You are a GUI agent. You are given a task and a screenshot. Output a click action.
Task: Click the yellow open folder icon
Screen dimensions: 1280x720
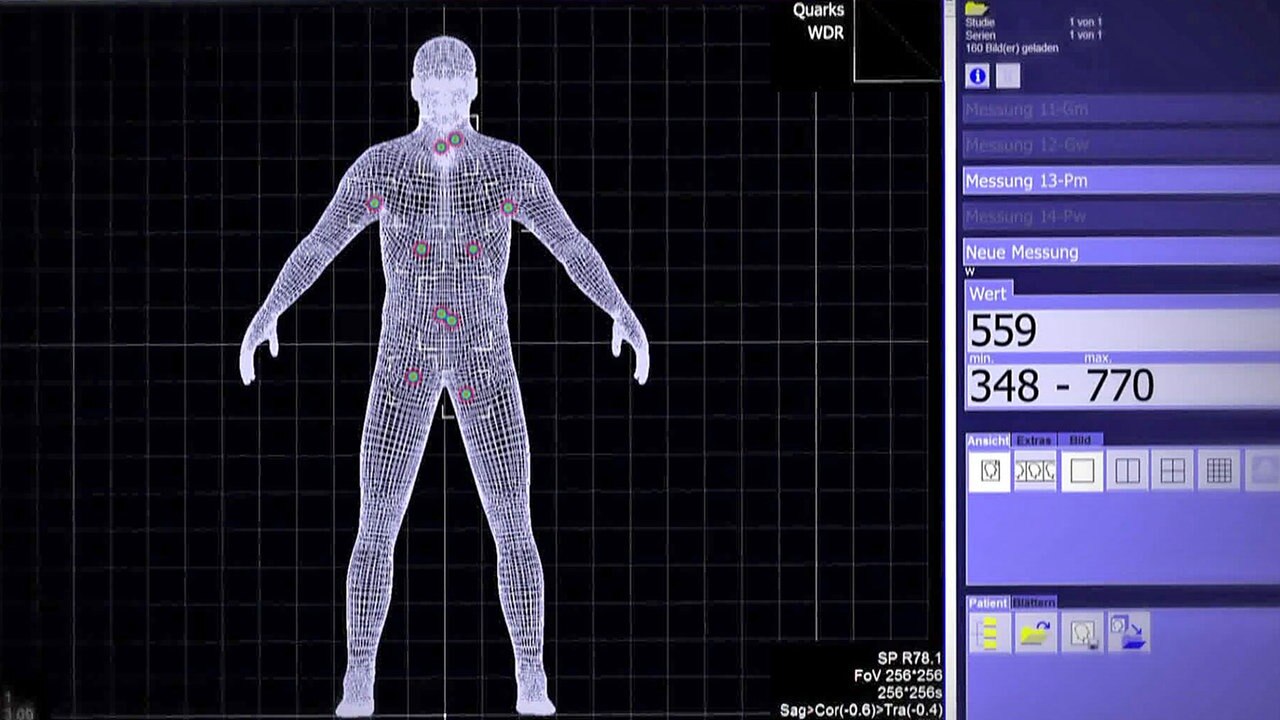(1035, 633)
